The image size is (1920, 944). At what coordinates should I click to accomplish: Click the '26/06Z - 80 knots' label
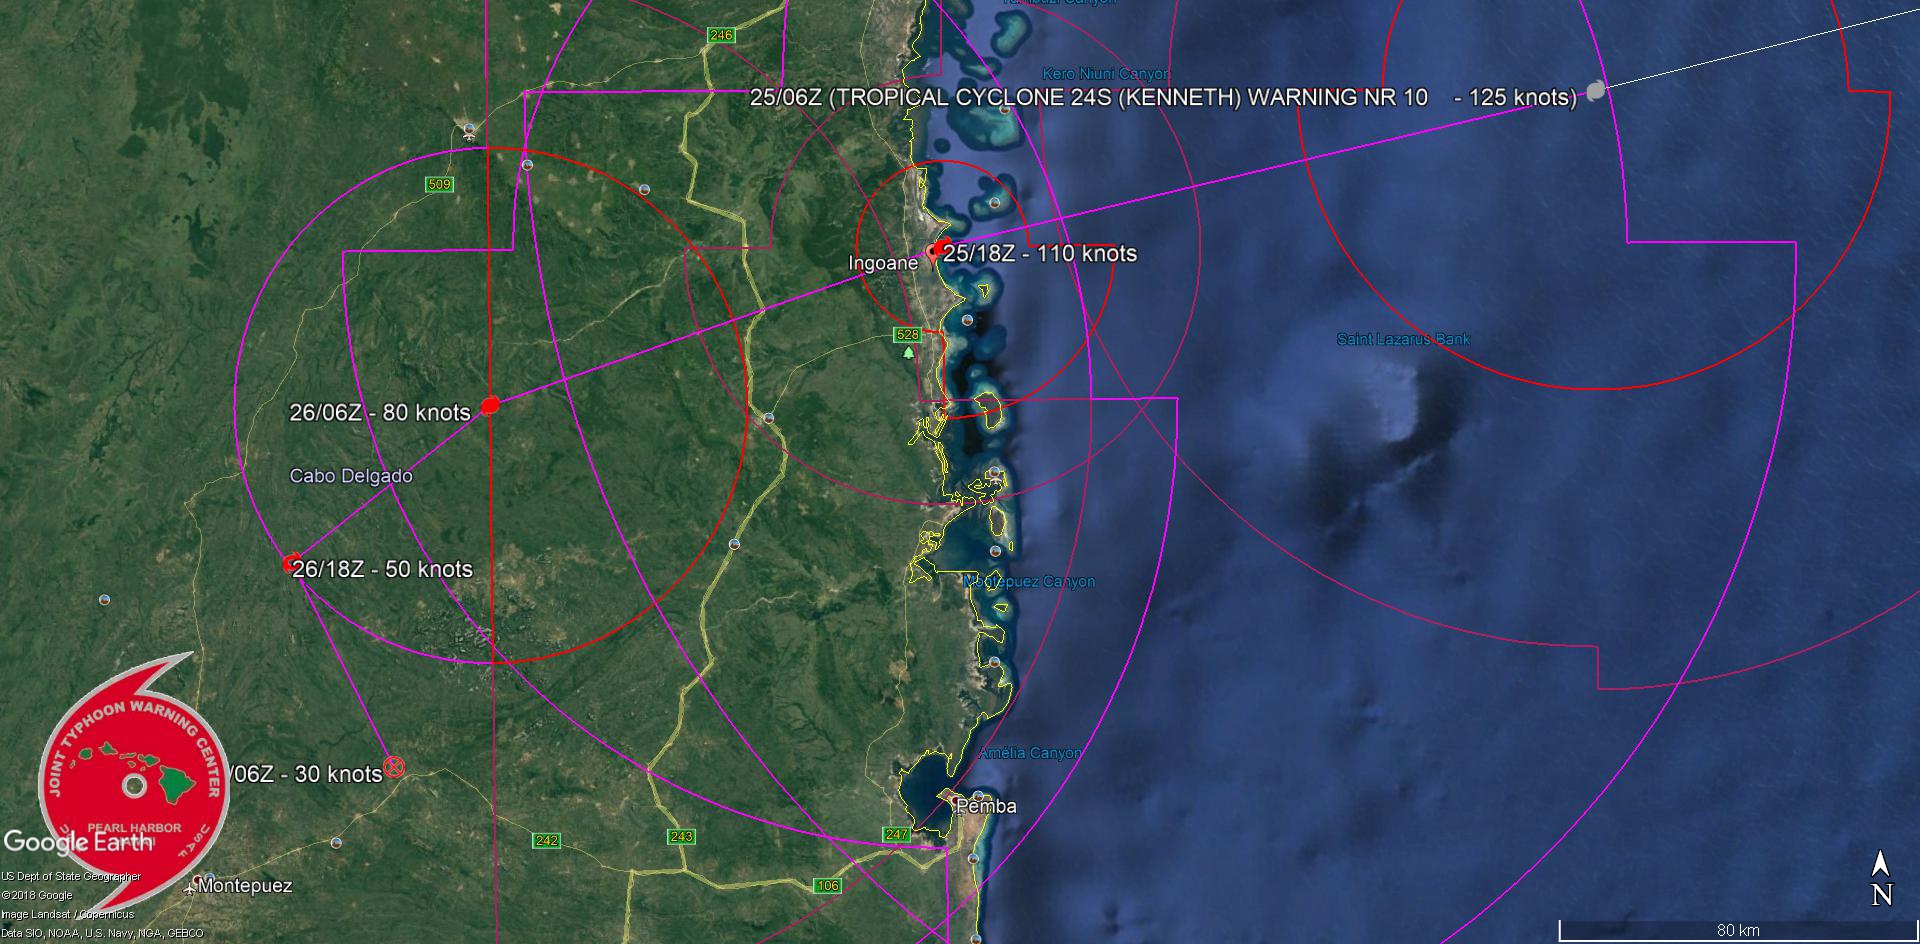coord(380,412)
